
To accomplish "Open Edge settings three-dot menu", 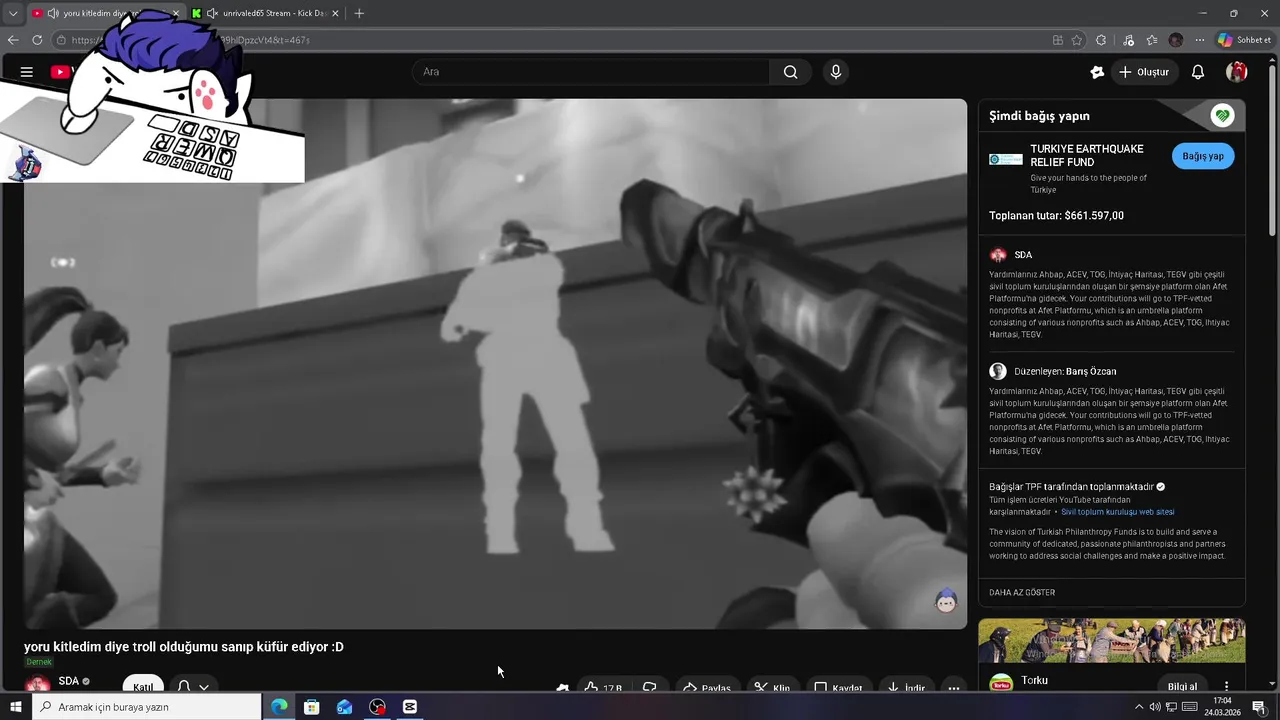I will click(x=1200, y=40).
